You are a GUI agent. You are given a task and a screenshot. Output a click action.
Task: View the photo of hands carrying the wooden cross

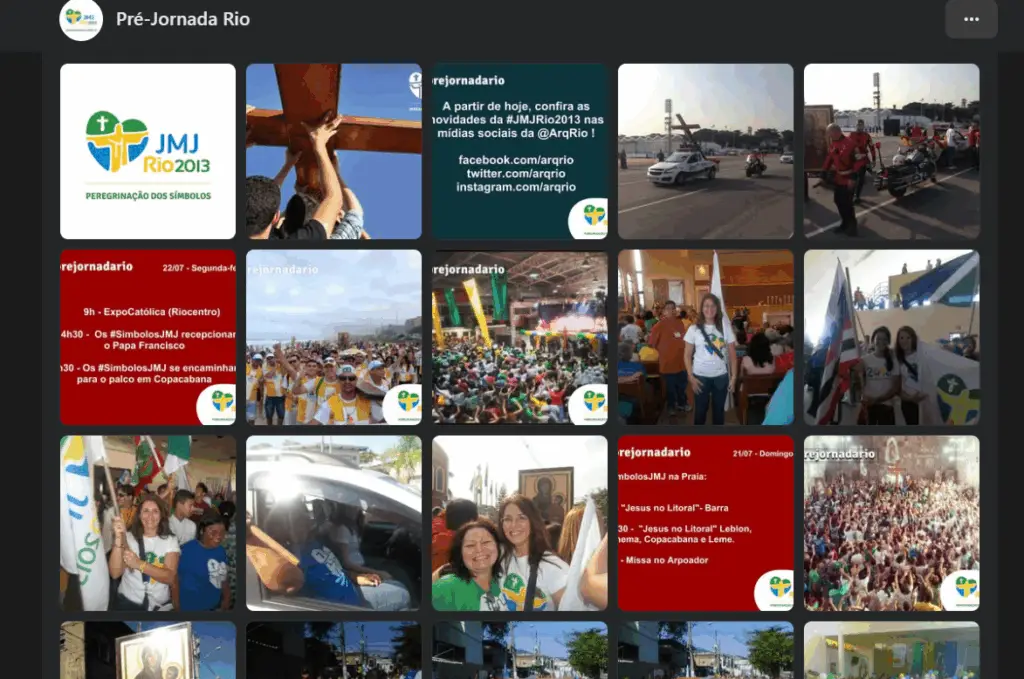click(x=334, y=150)
